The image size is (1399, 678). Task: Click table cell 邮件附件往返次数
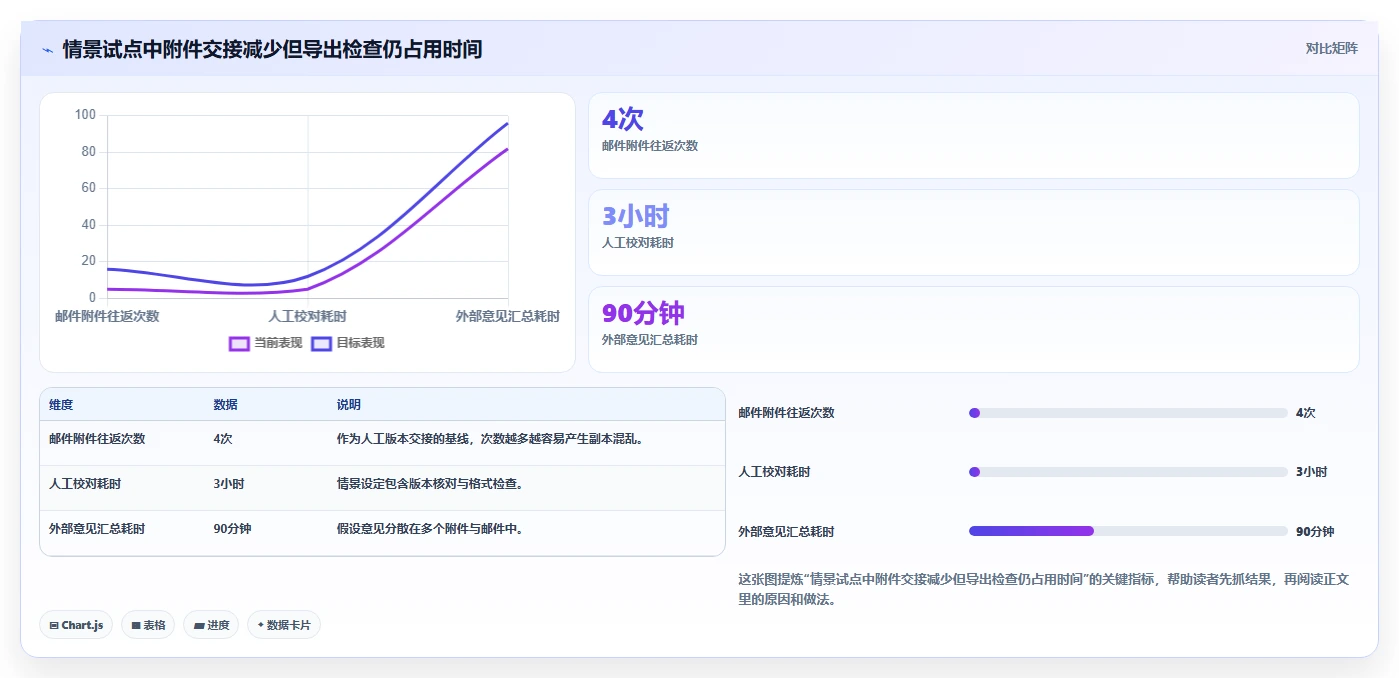point(97,438)
